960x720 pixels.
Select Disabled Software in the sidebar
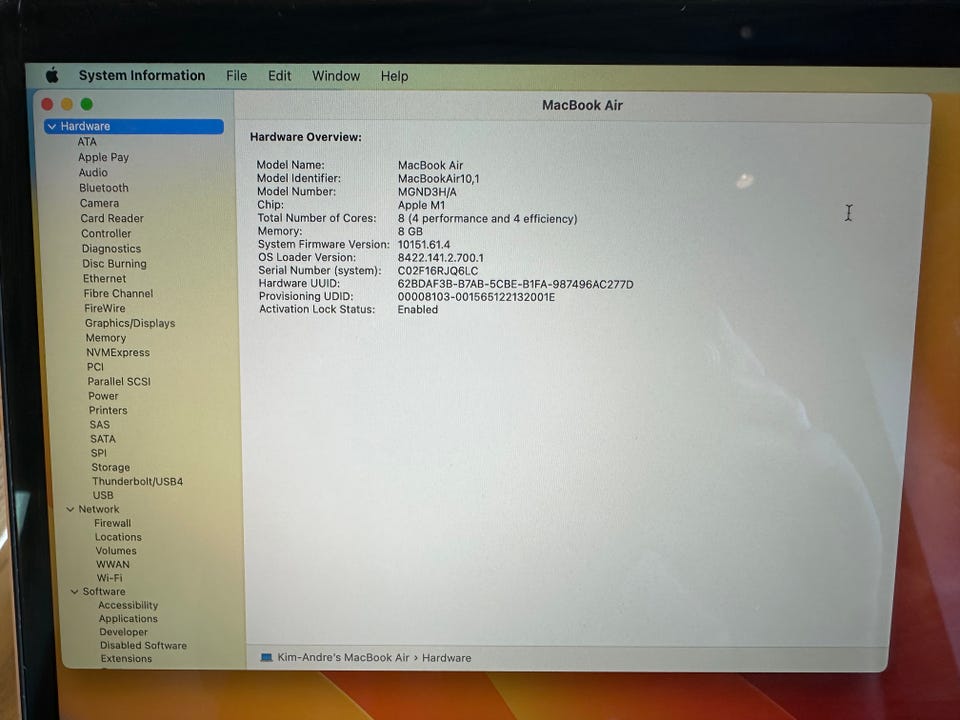pos(143,645)
